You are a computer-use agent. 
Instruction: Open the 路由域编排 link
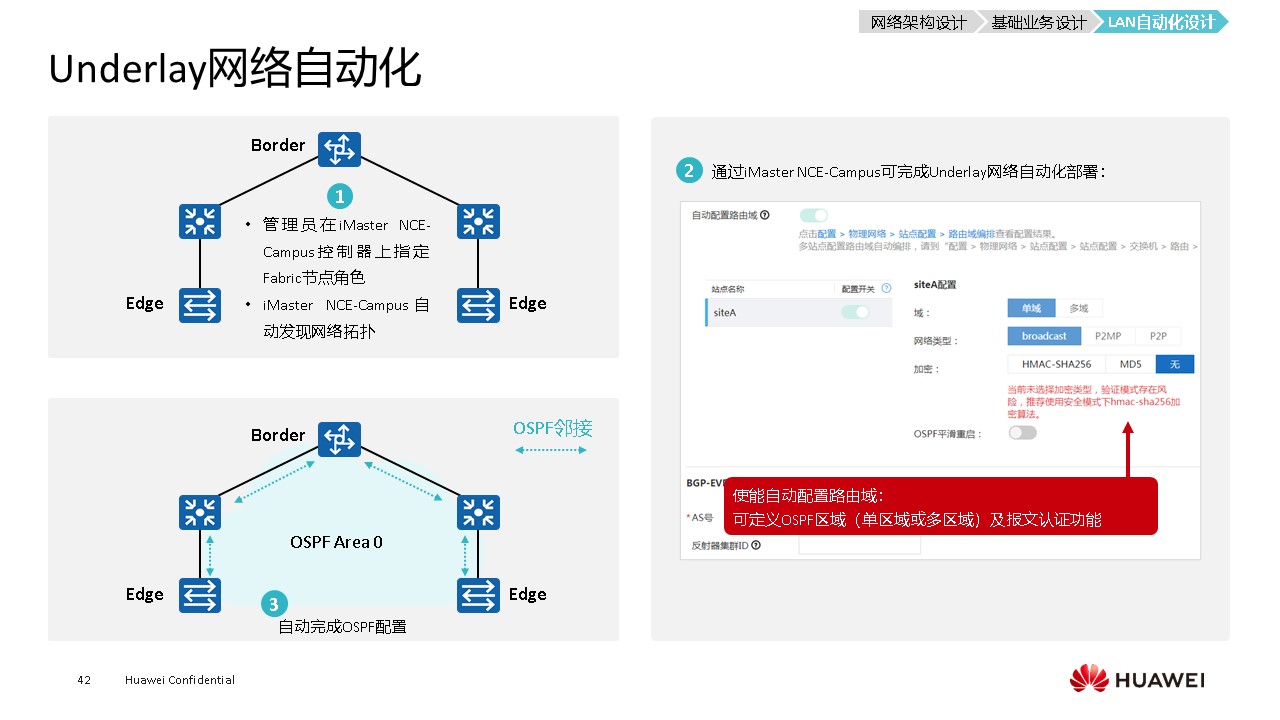(x=971, y=234)
